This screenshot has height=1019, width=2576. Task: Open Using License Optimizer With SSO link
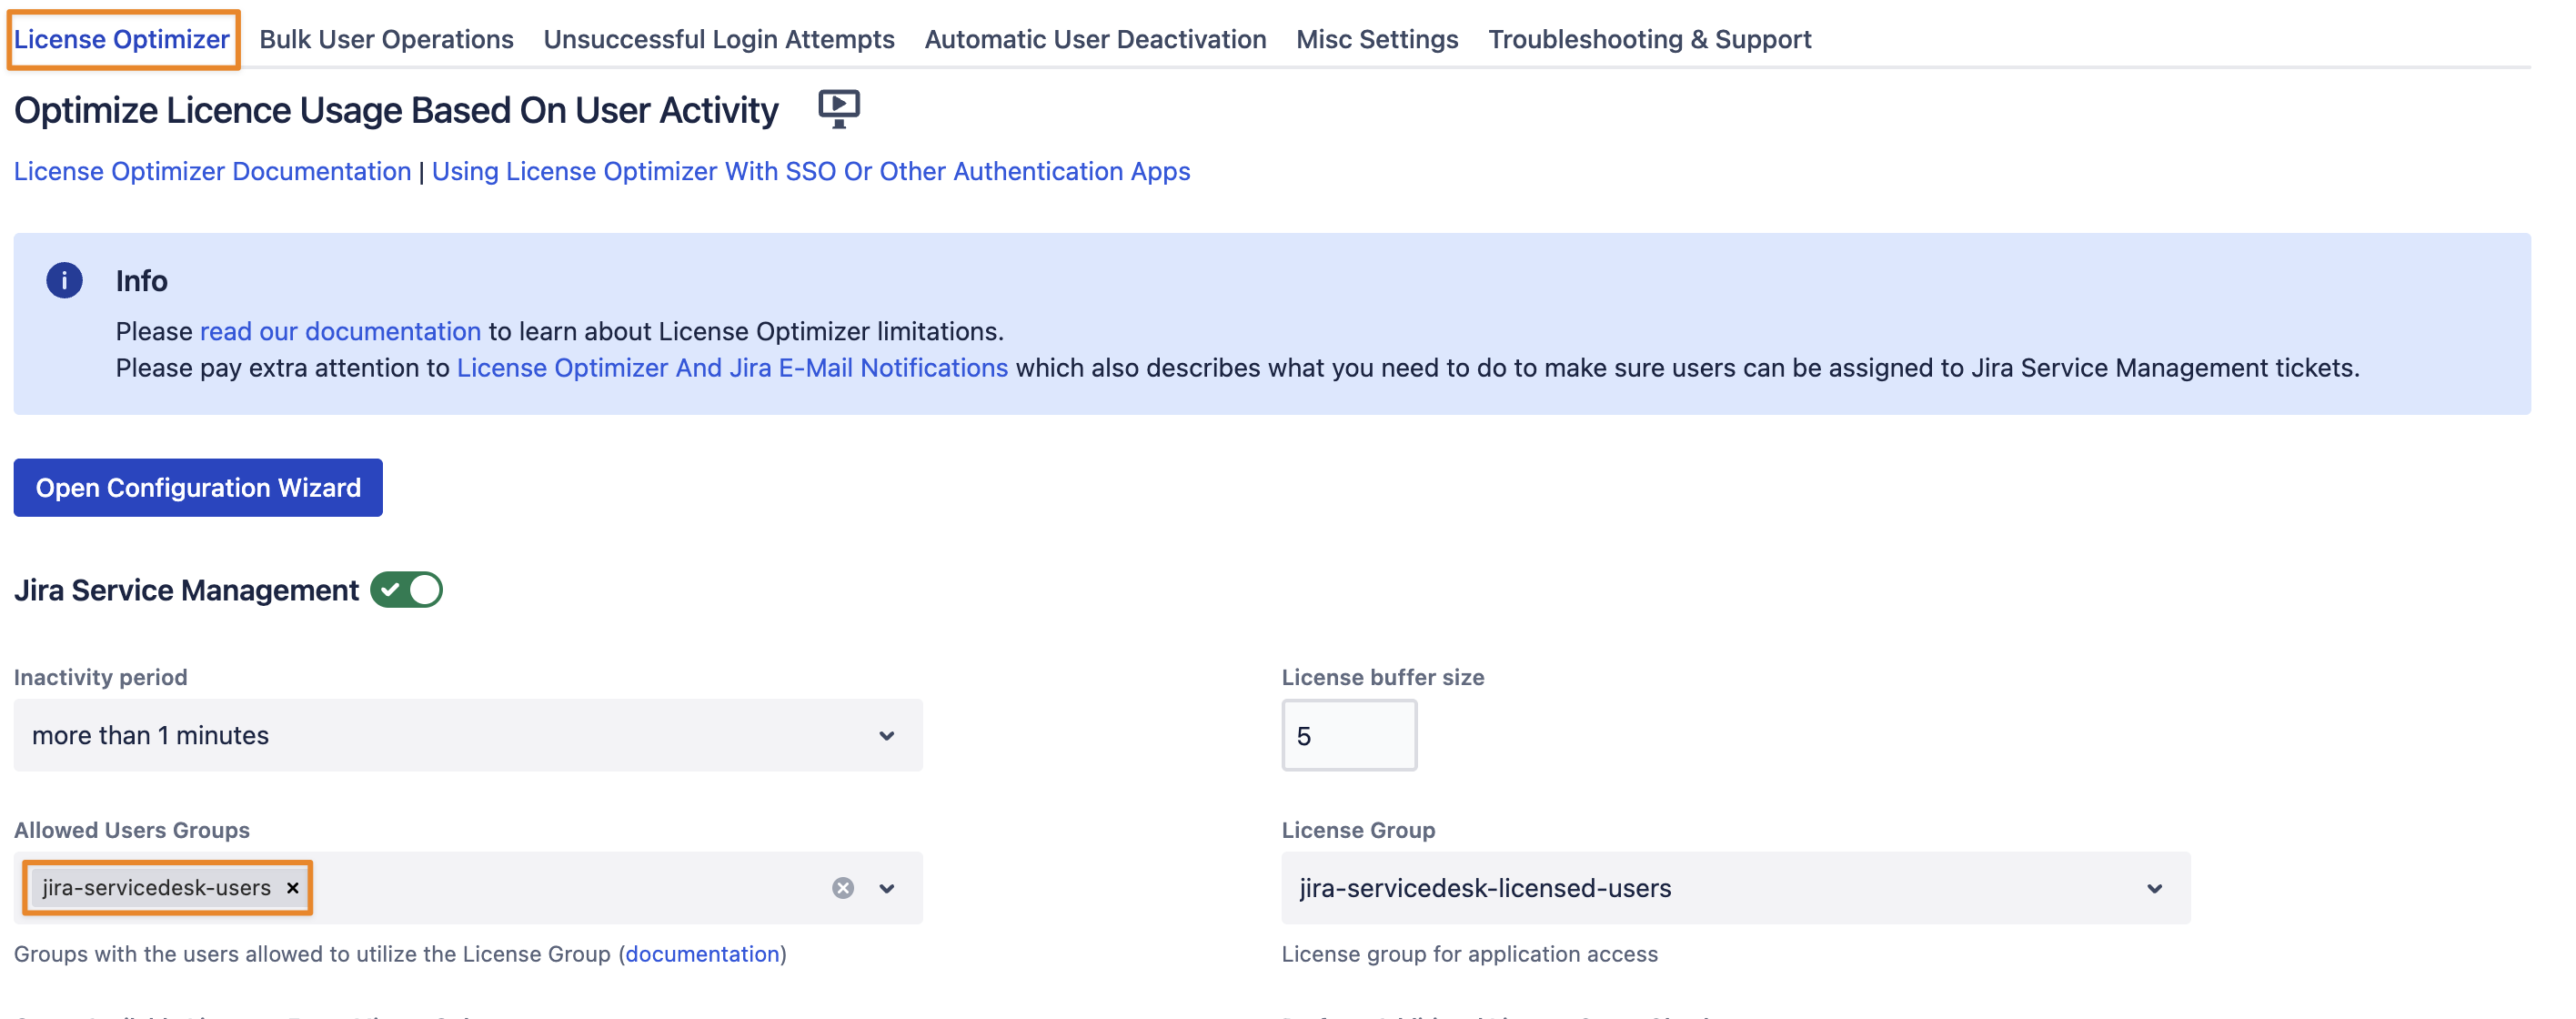[x=811, y=171]
